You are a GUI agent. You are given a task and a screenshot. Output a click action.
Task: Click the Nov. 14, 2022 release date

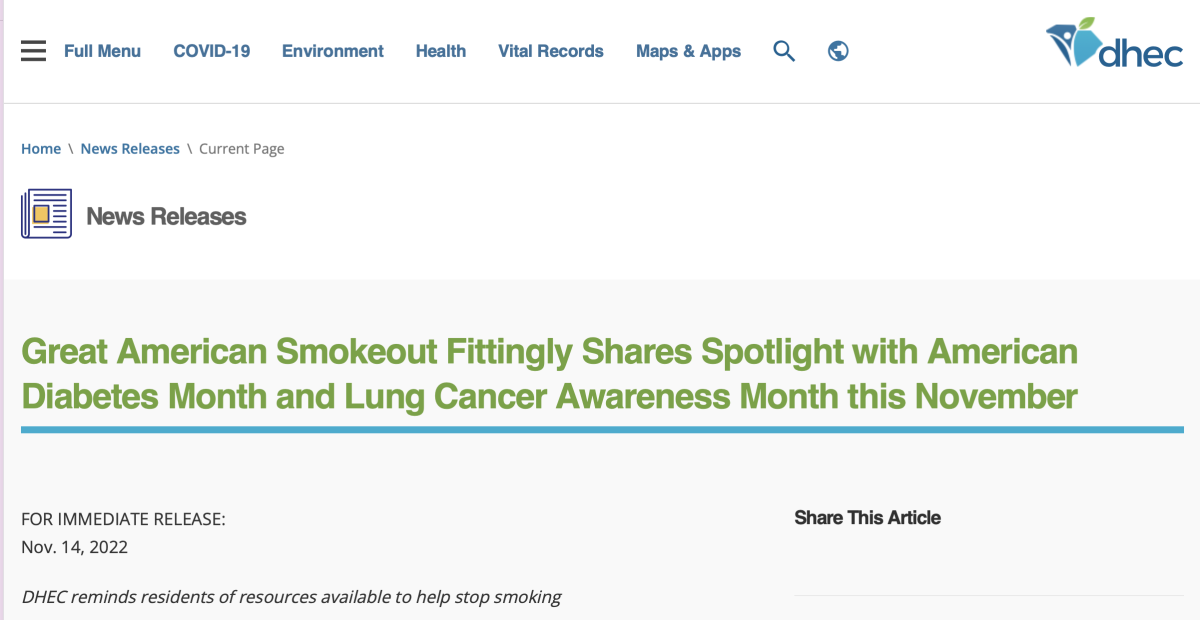coord(74,547)
